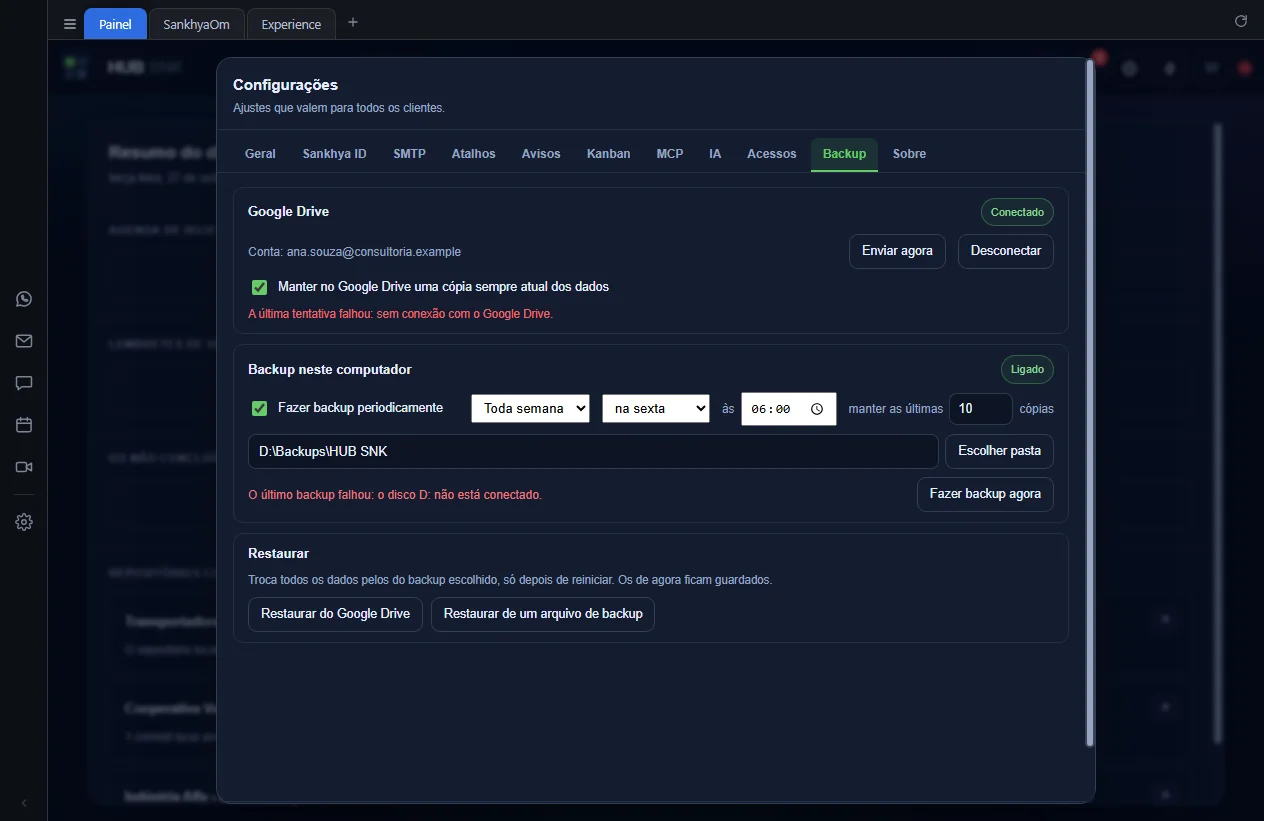Select the MCP settings tab
The height and width of the screenshot is (821, 1264).
pyautogui.click(x=670, y=154)
